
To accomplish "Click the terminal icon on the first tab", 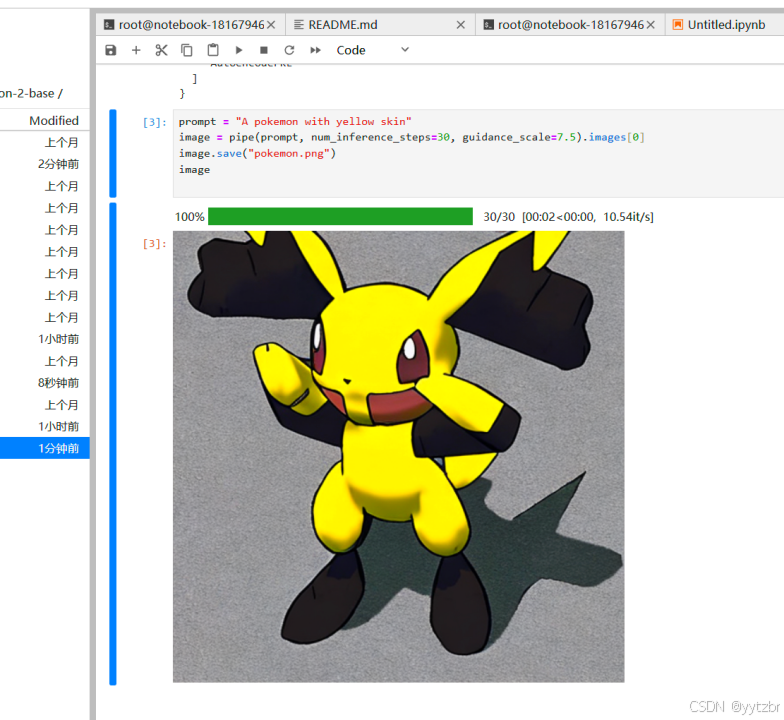I will 108,24.
